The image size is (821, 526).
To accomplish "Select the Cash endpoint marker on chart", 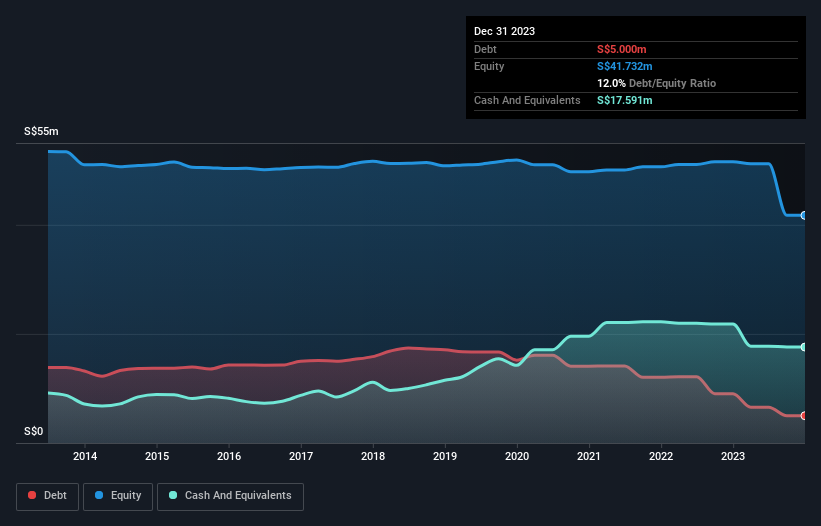I will point(804,347).
